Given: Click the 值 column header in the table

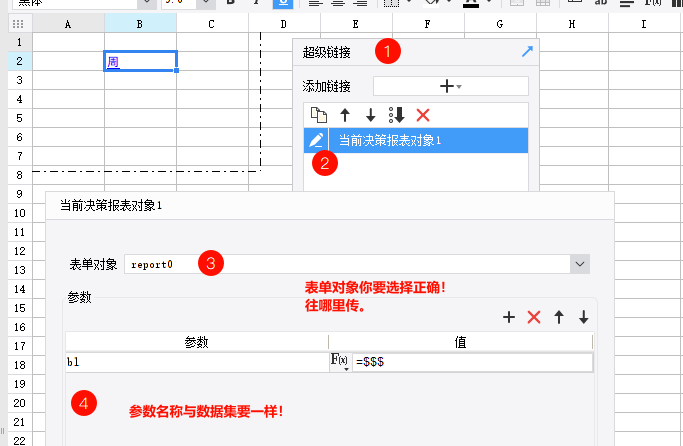Looking at the screenshot, I should click(460, 342).
